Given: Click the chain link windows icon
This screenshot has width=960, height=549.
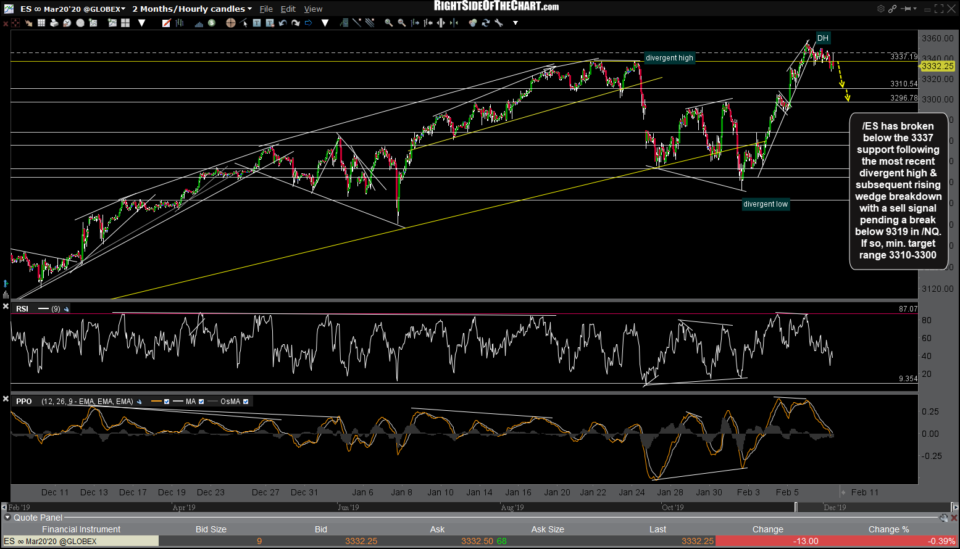Looking at the screenshot, I should click(x=893, y=9).
